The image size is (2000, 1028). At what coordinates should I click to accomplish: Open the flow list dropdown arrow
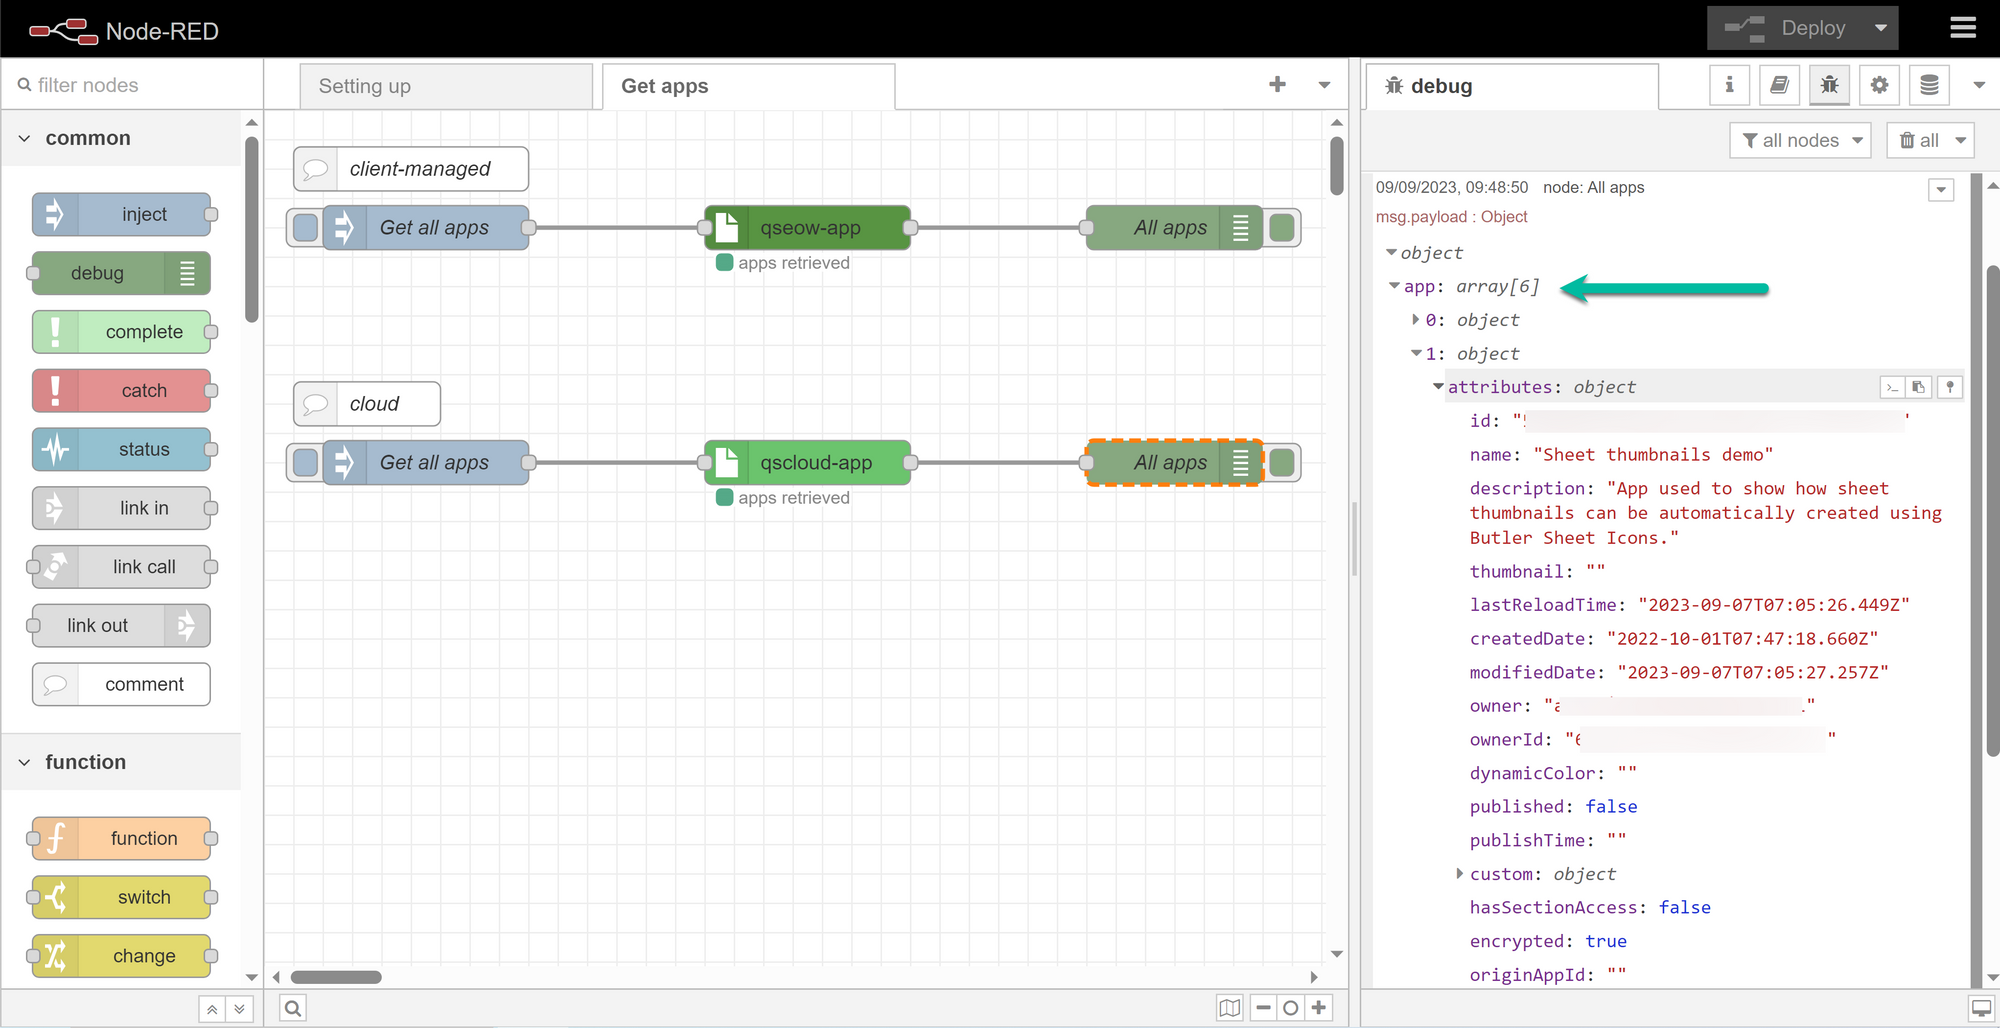[x=1324, y=85]
